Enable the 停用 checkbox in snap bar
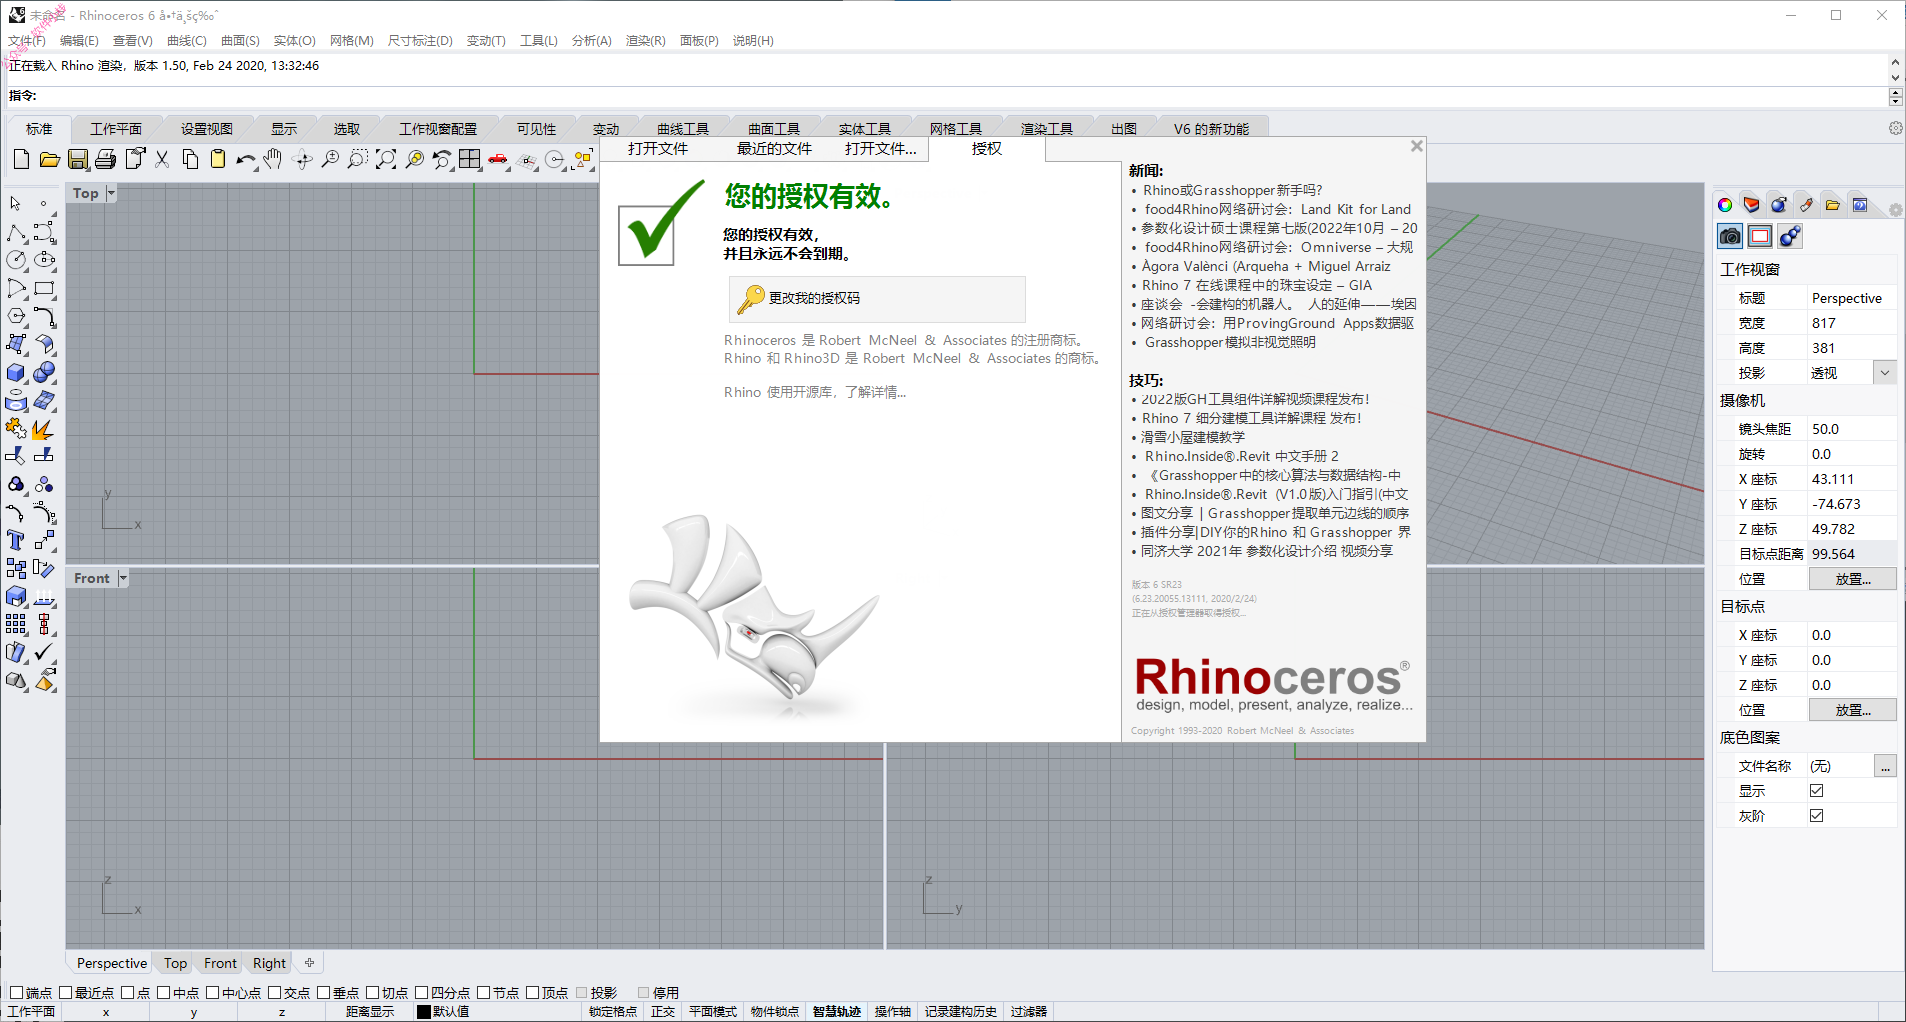Image resolution: width=1906 pixels, height=1022 pixels. tap(644, 993)
